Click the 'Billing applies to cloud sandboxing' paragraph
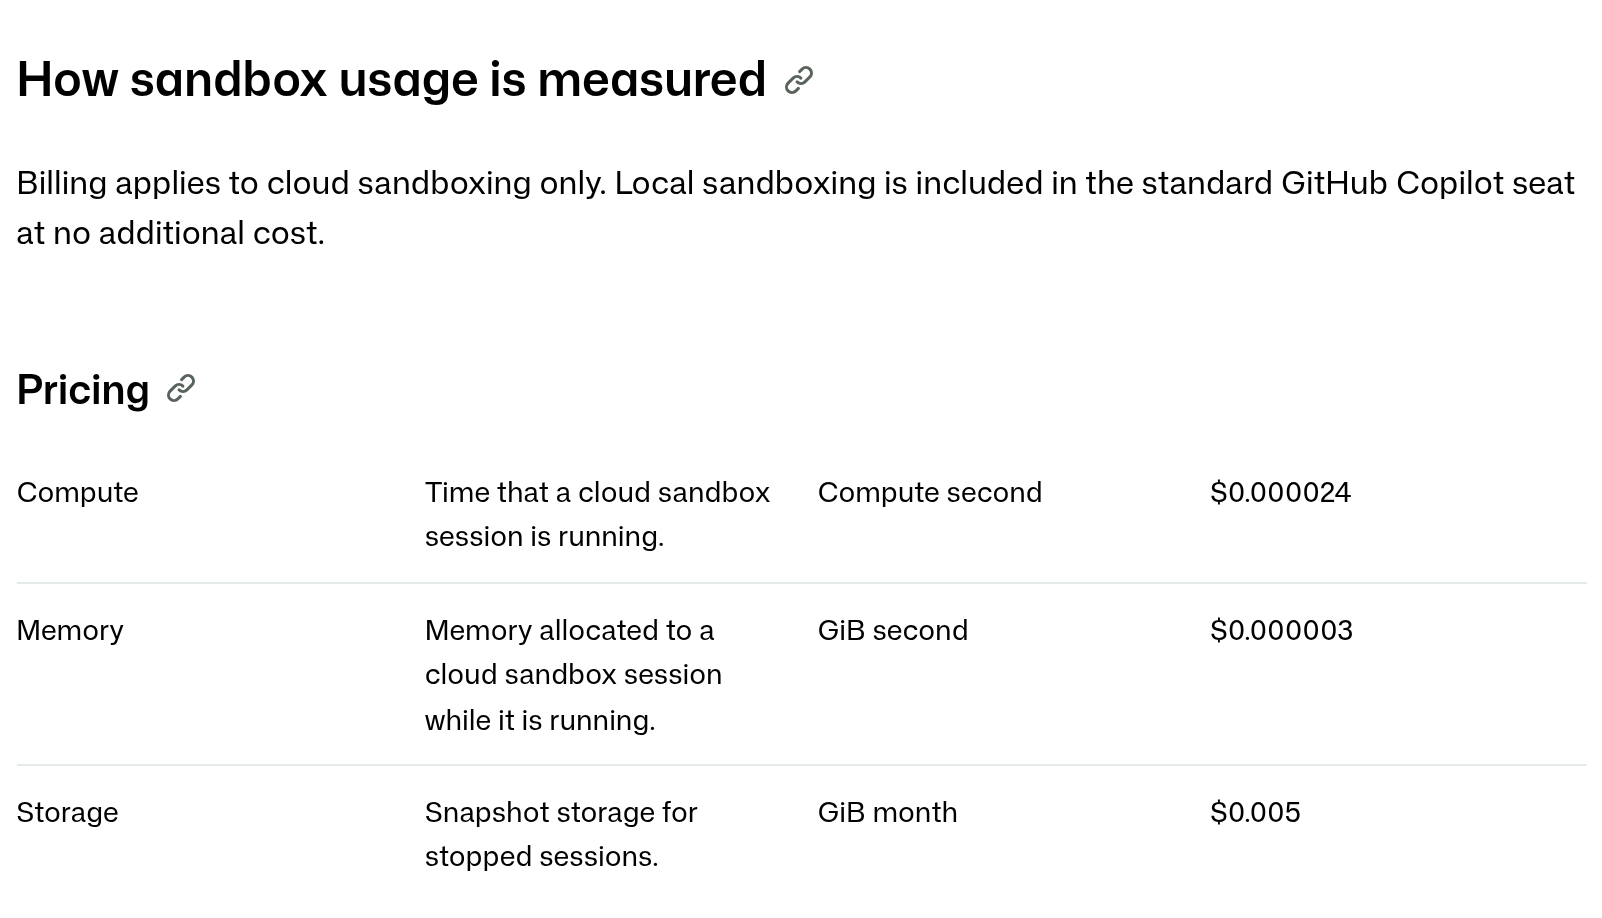 tap(796, 208)
